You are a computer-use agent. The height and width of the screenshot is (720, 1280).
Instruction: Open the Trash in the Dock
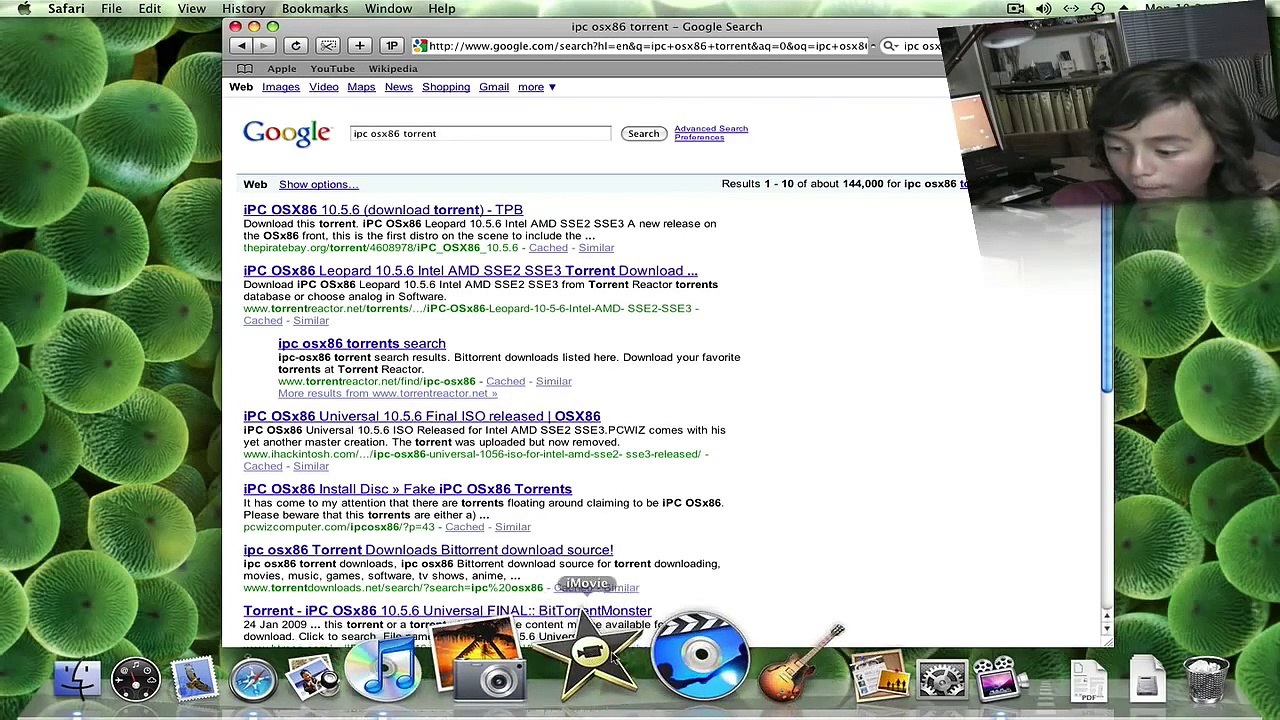[x=1206, y=679]
